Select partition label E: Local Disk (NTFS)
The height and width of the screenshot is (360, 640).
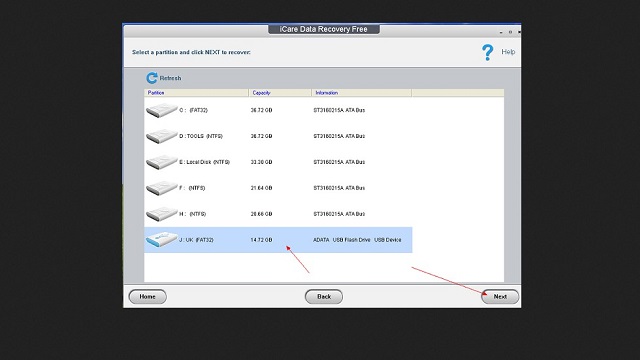coord(204,162)
